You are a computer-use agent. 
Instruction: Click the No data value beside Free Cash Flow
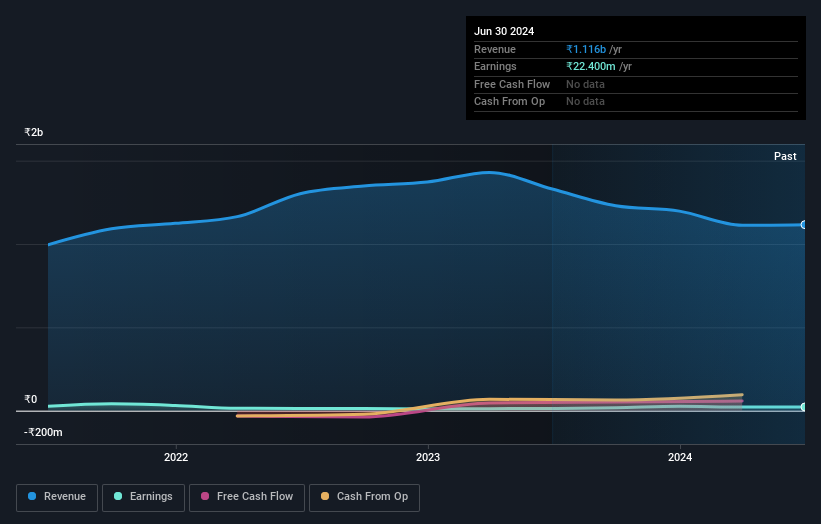click(585, 84)
